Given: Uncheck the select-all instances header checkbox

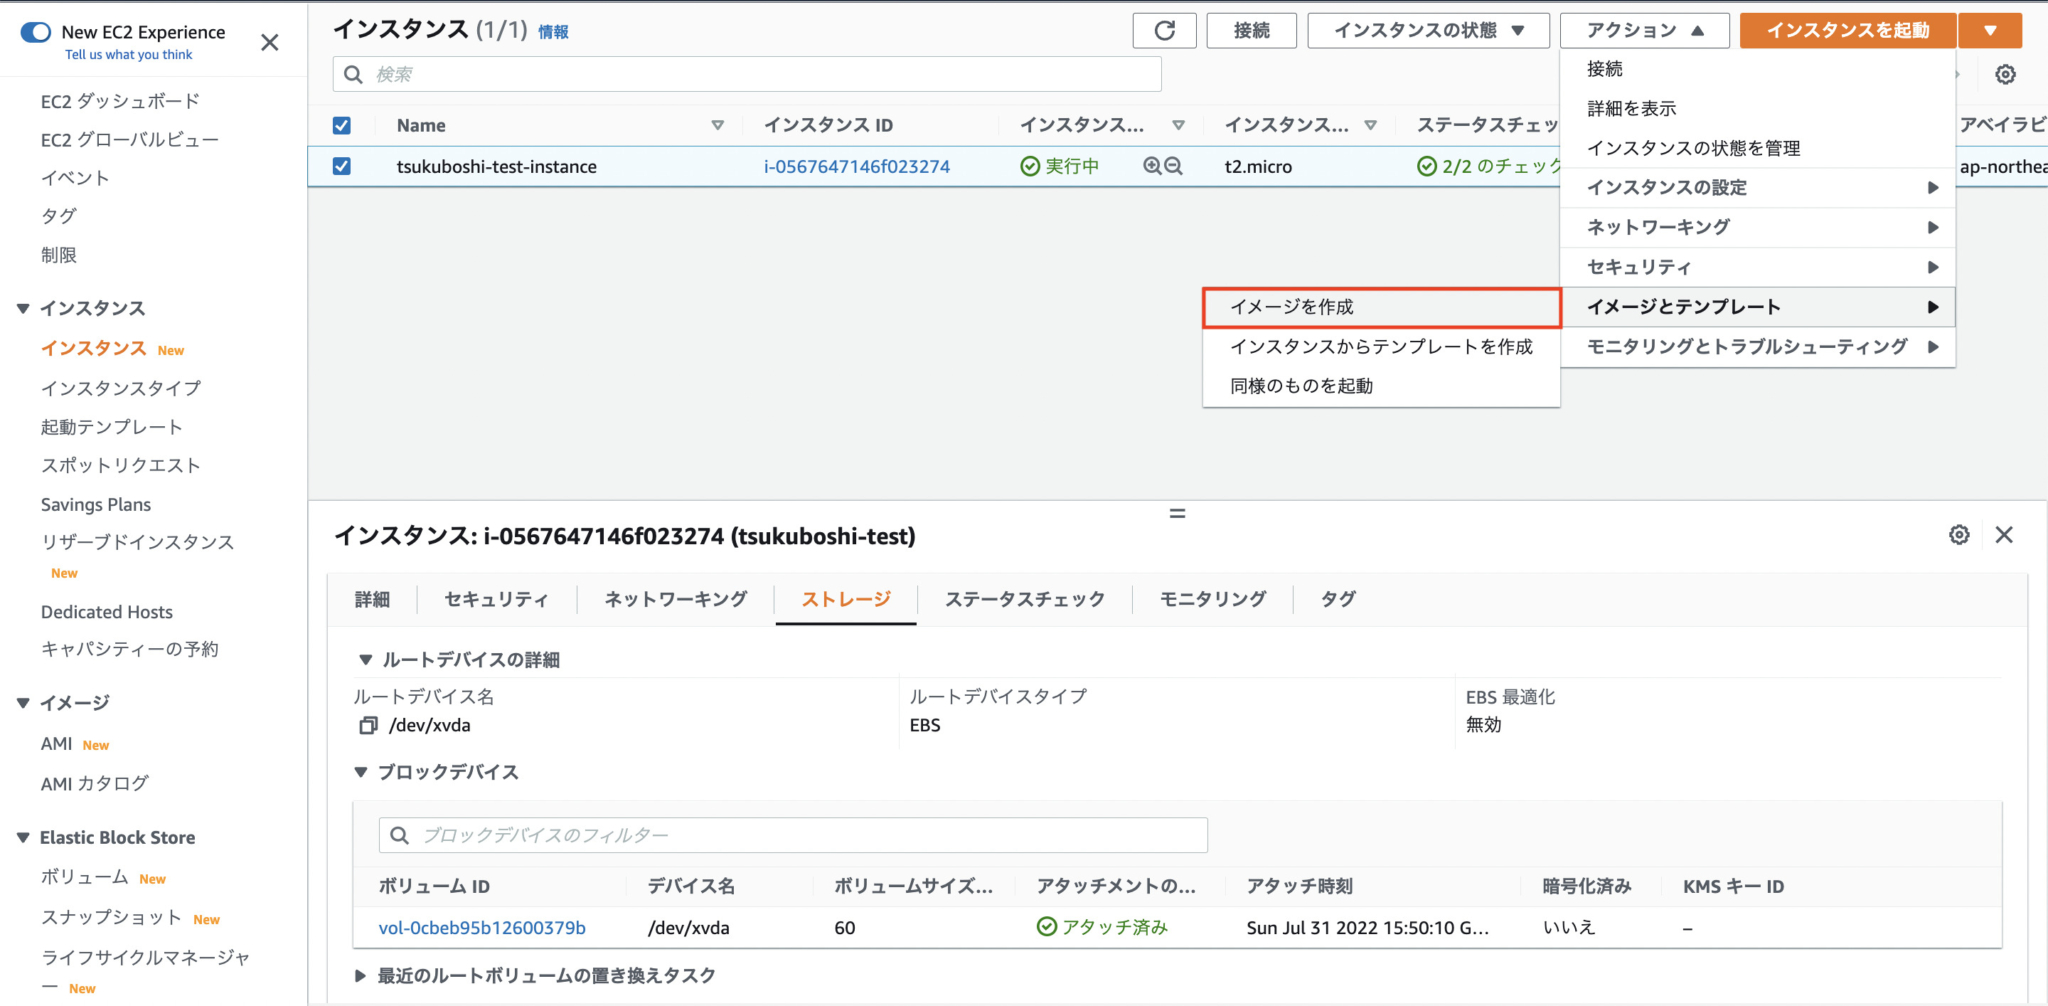Looking at the screenshot, I should click(x=341, y=125).
